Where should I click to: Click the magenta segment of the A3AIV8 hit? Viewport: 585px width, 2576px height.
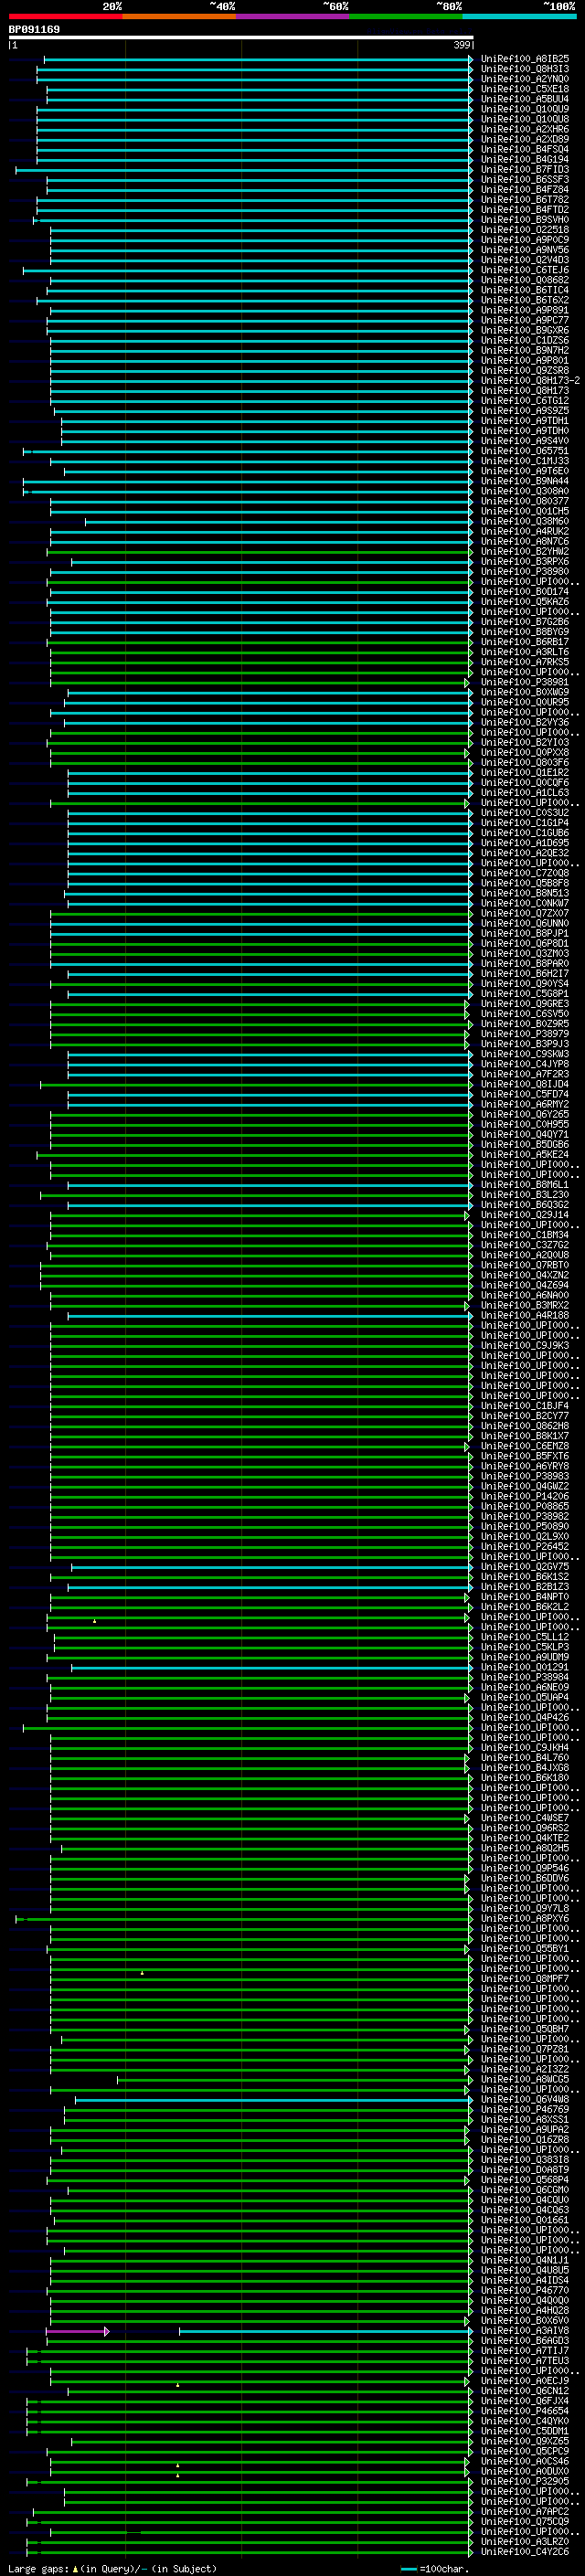(x=77, y=2331)
